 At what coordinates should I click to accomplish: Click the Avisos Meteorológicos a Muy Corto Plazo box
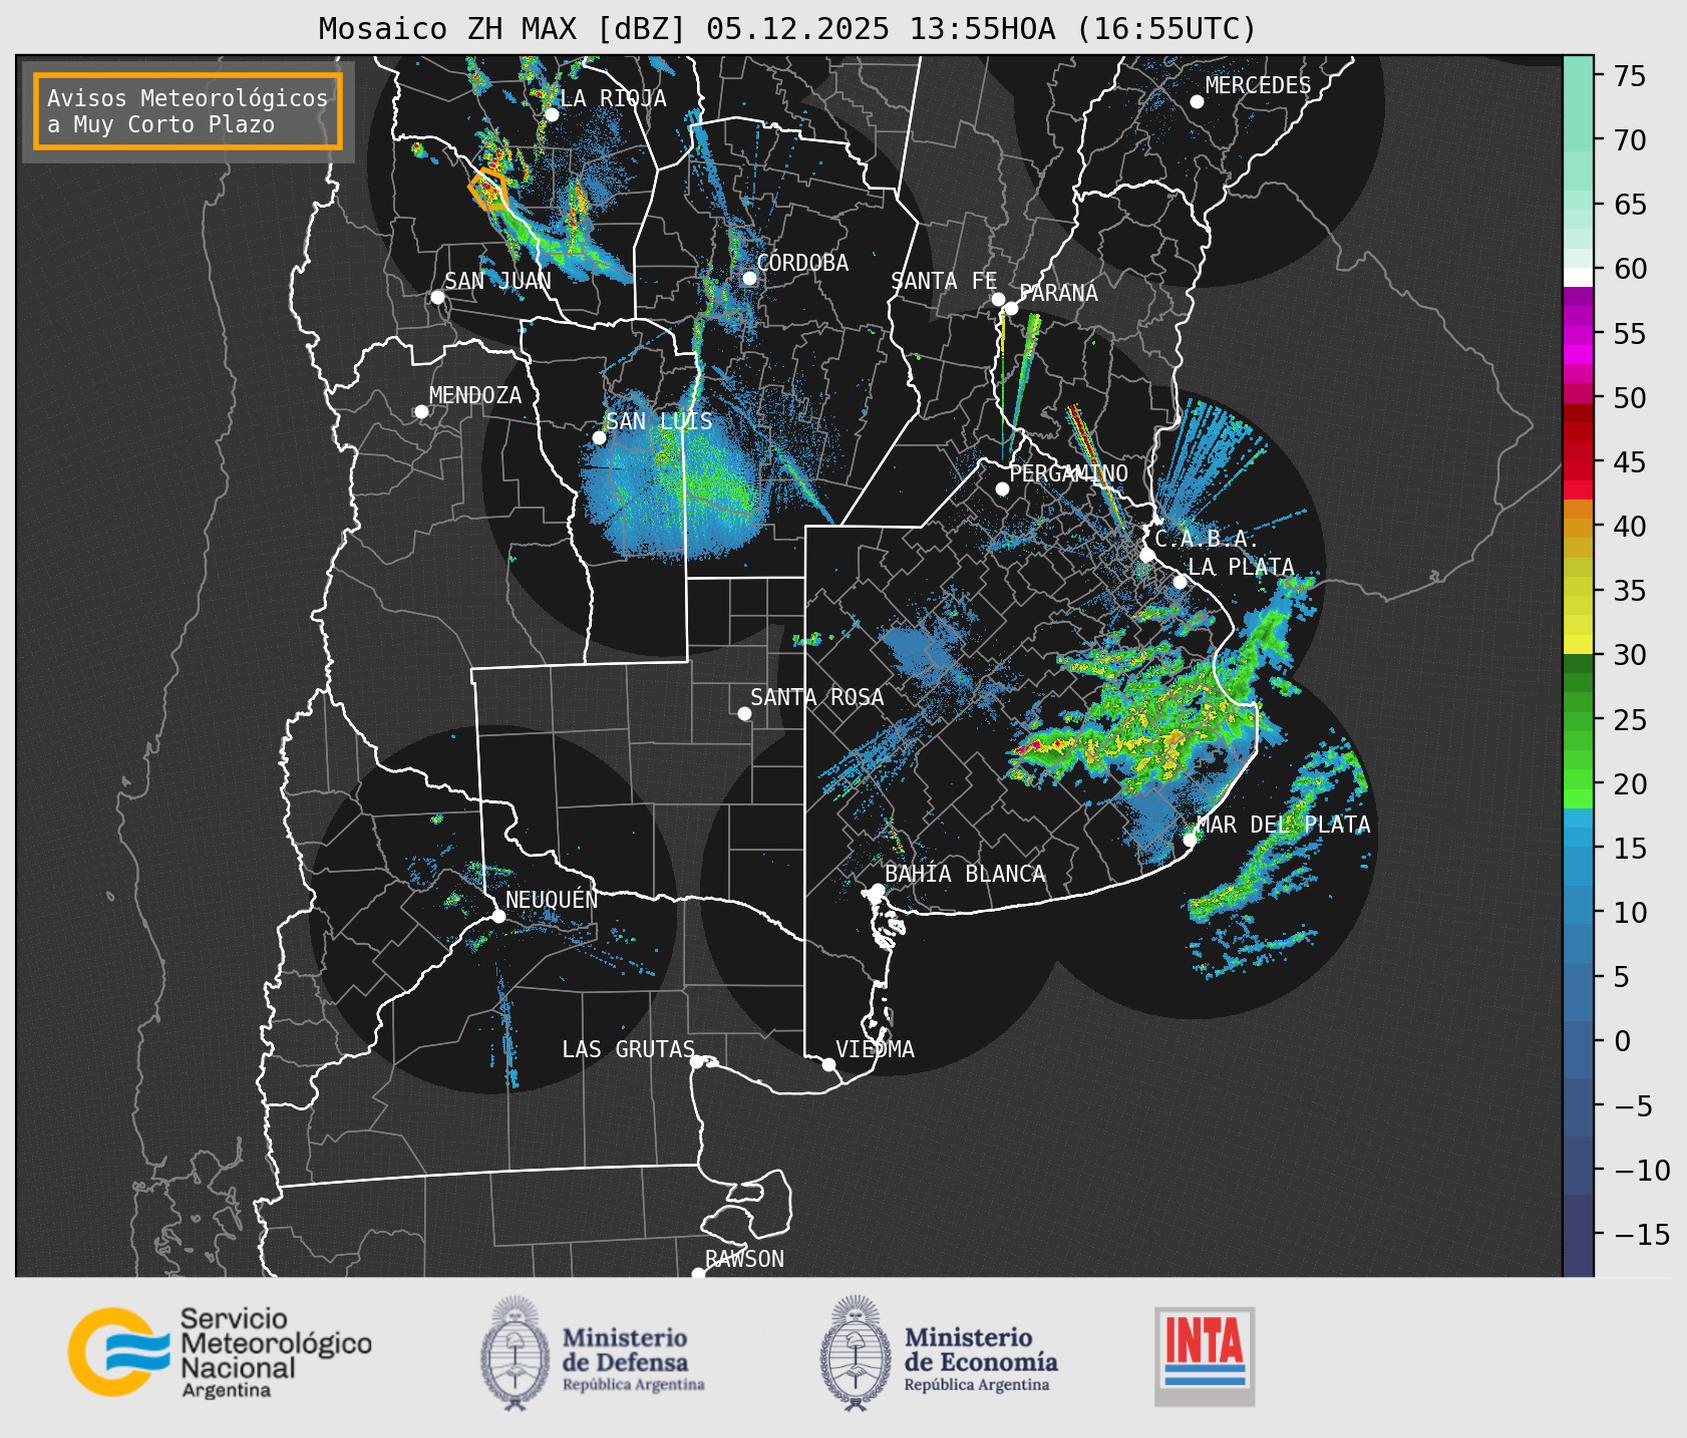[x=188, y=111]
